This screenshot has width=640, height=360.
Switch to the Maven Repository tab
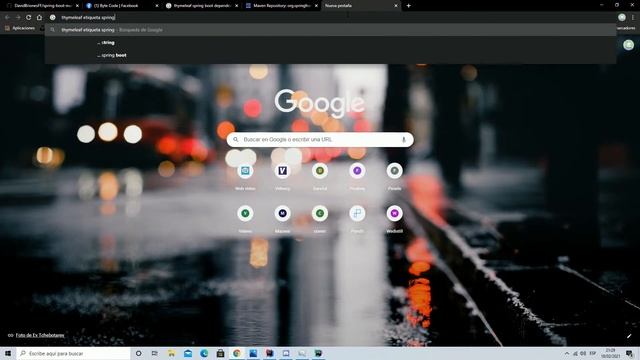[x=281, y=6]
